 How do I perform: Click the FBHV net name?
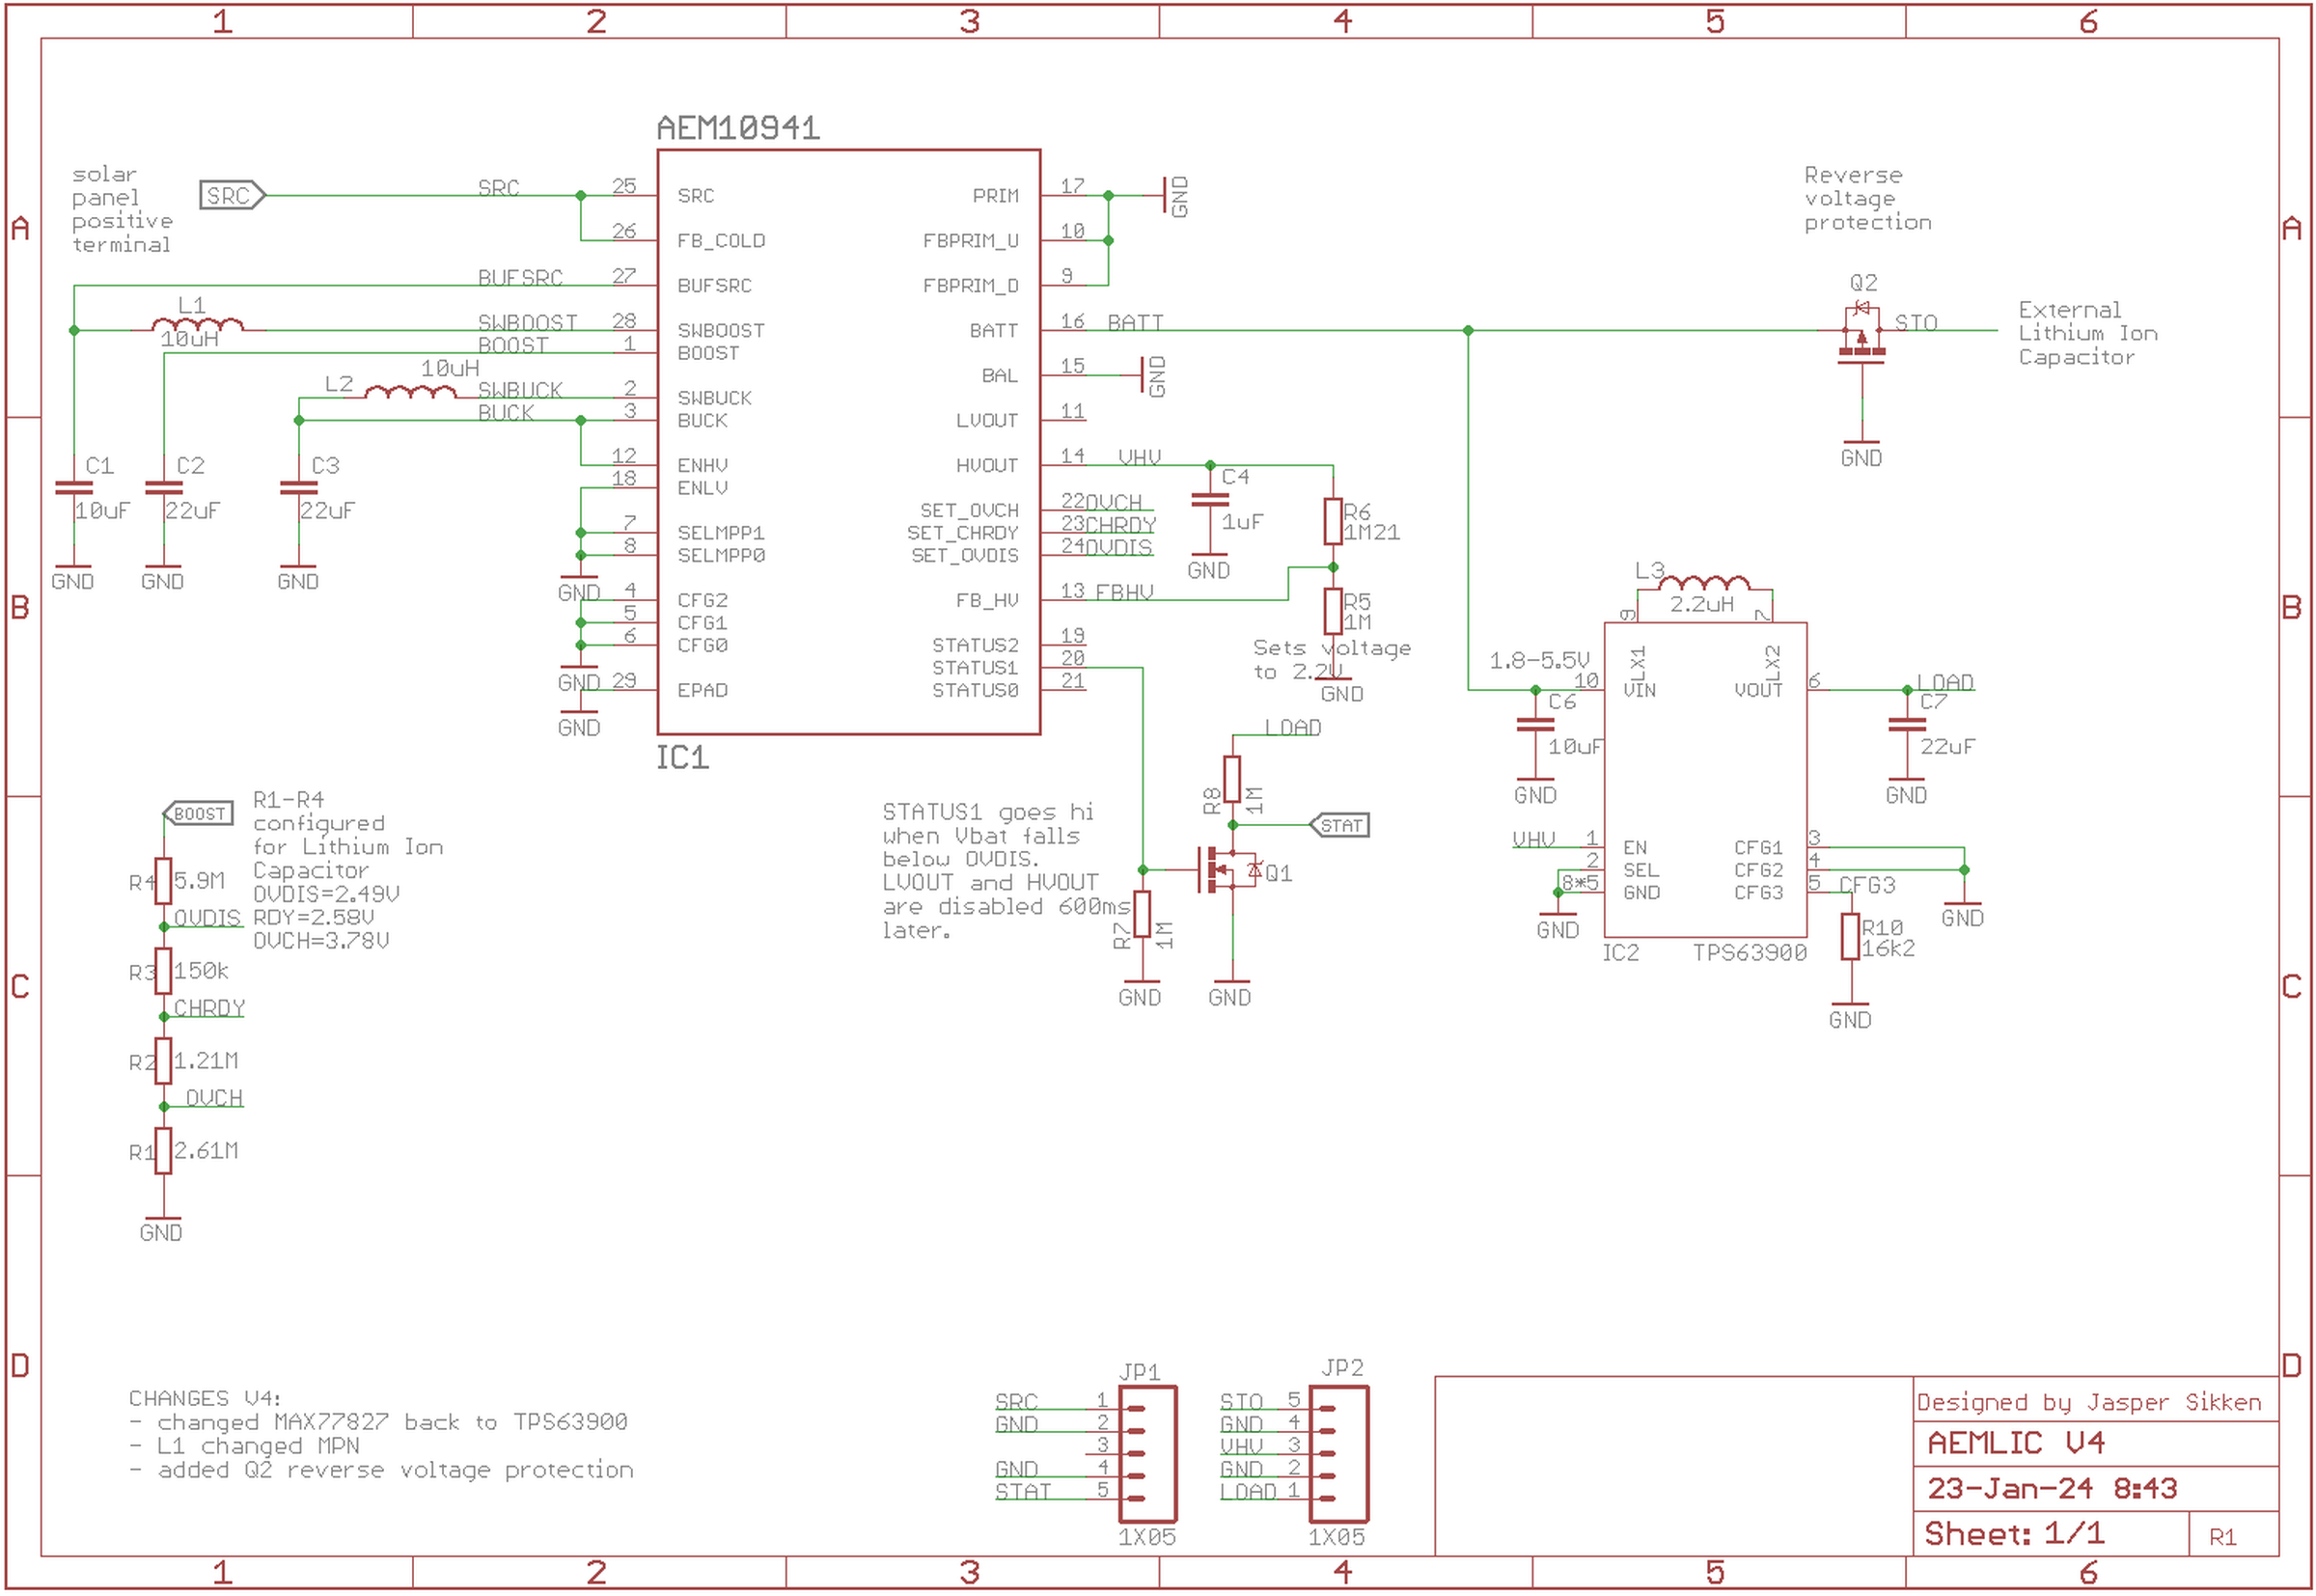(1124, 592)
